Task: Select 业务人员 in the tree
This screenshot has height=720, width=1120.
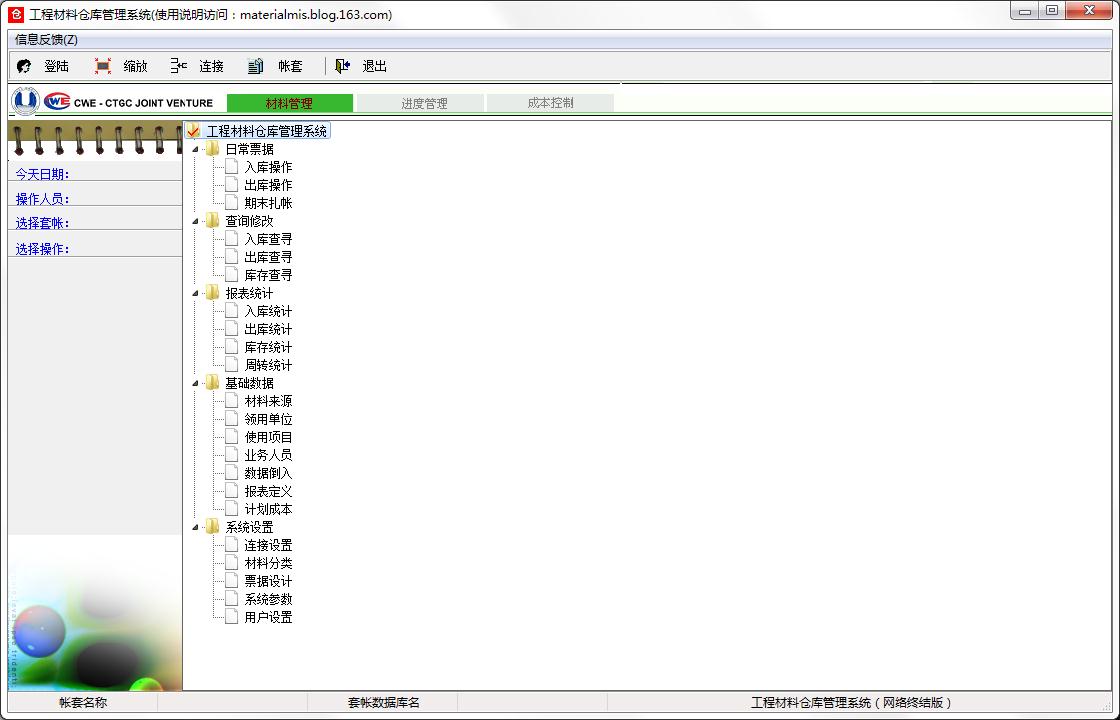Action: 268,455
